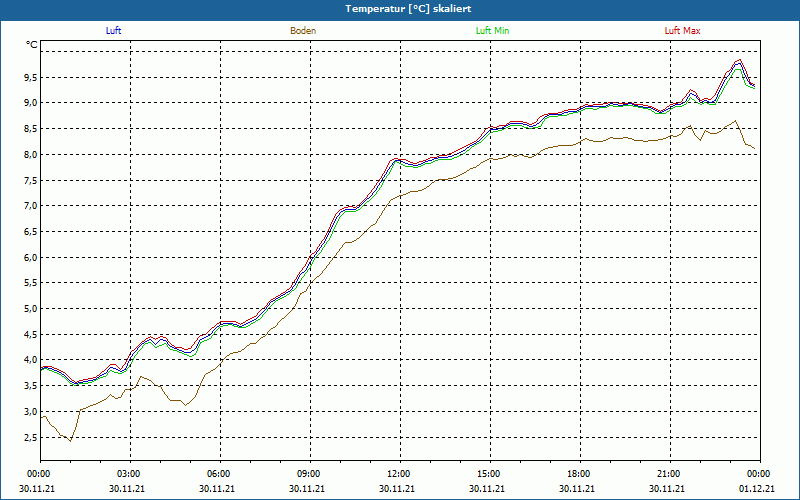This screenshot has height=500, width=800.
Task: Click the 9,5 y-axis value
Action: tap(31, 78)
